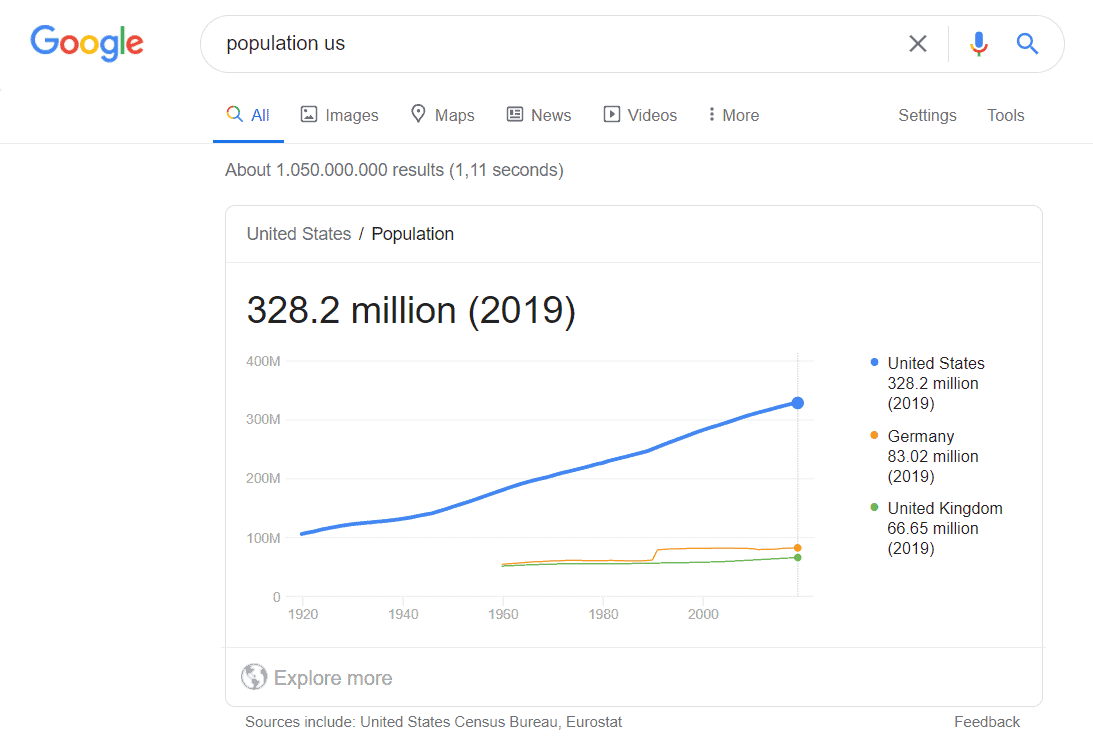The width and height of the screenshot is (1093, 744).
Task: Open Explore more
Action: 332,677
